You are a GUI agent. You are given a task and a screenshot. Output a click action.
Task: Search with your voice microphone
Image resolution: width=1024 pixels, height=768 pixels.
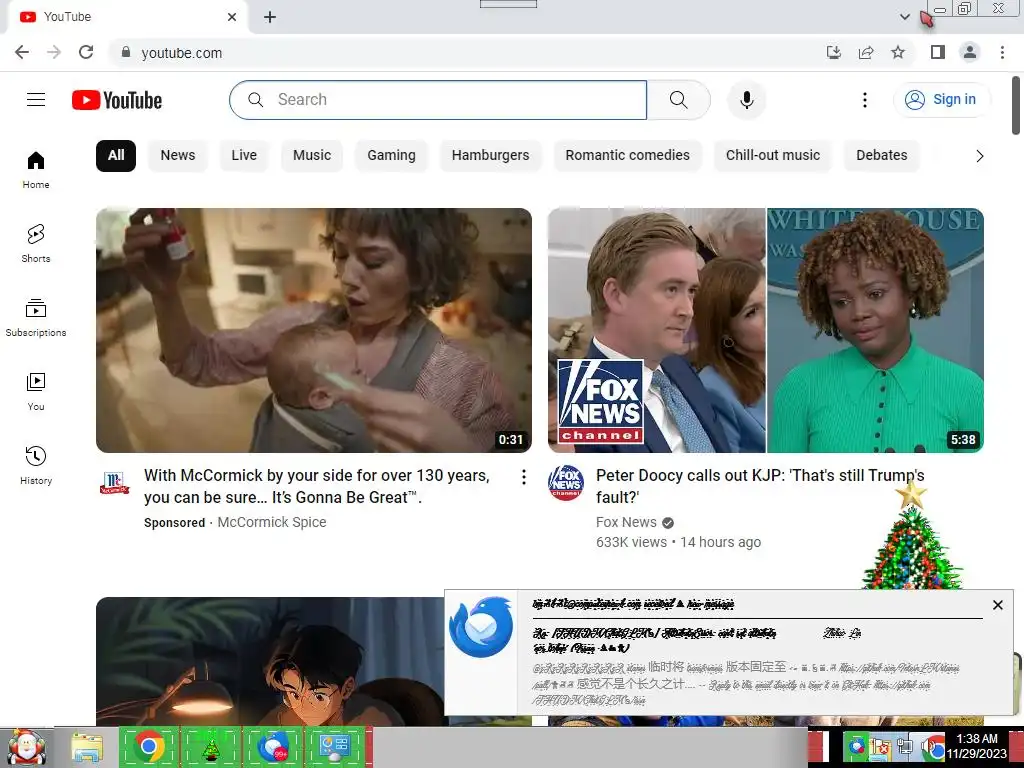[x=746, y=100]
